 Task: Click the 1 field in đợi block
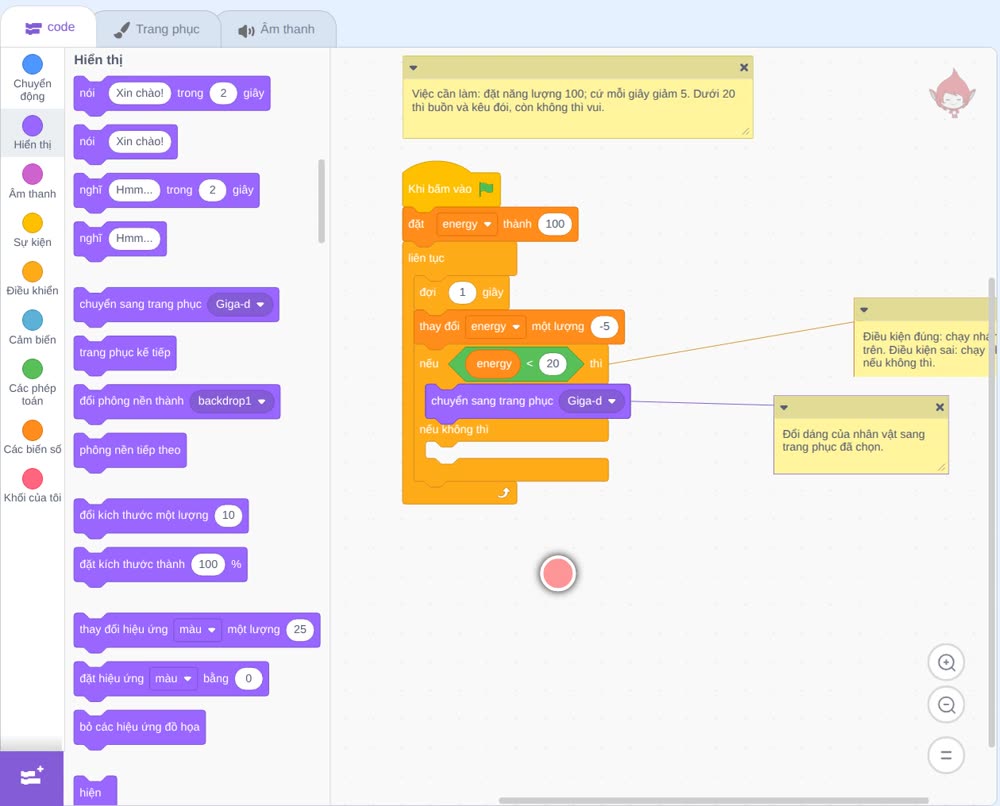click(x=462, y=293)
